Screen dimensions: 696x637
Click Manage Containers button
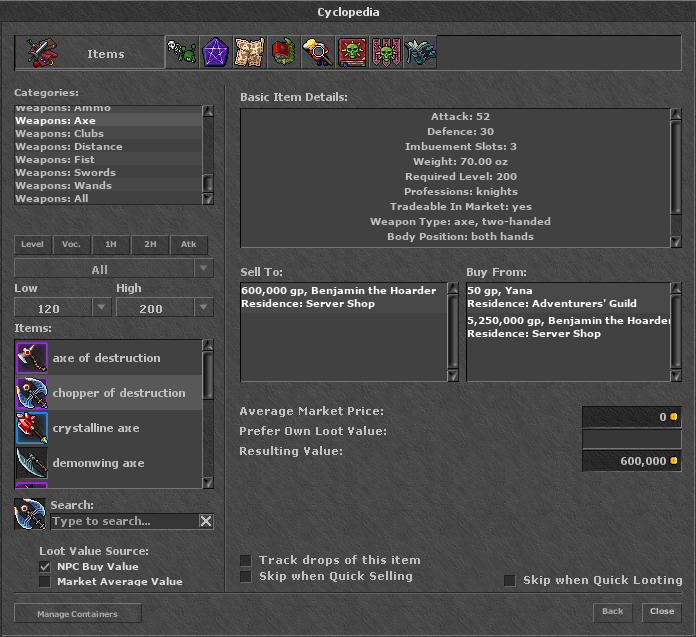(78, 613)
